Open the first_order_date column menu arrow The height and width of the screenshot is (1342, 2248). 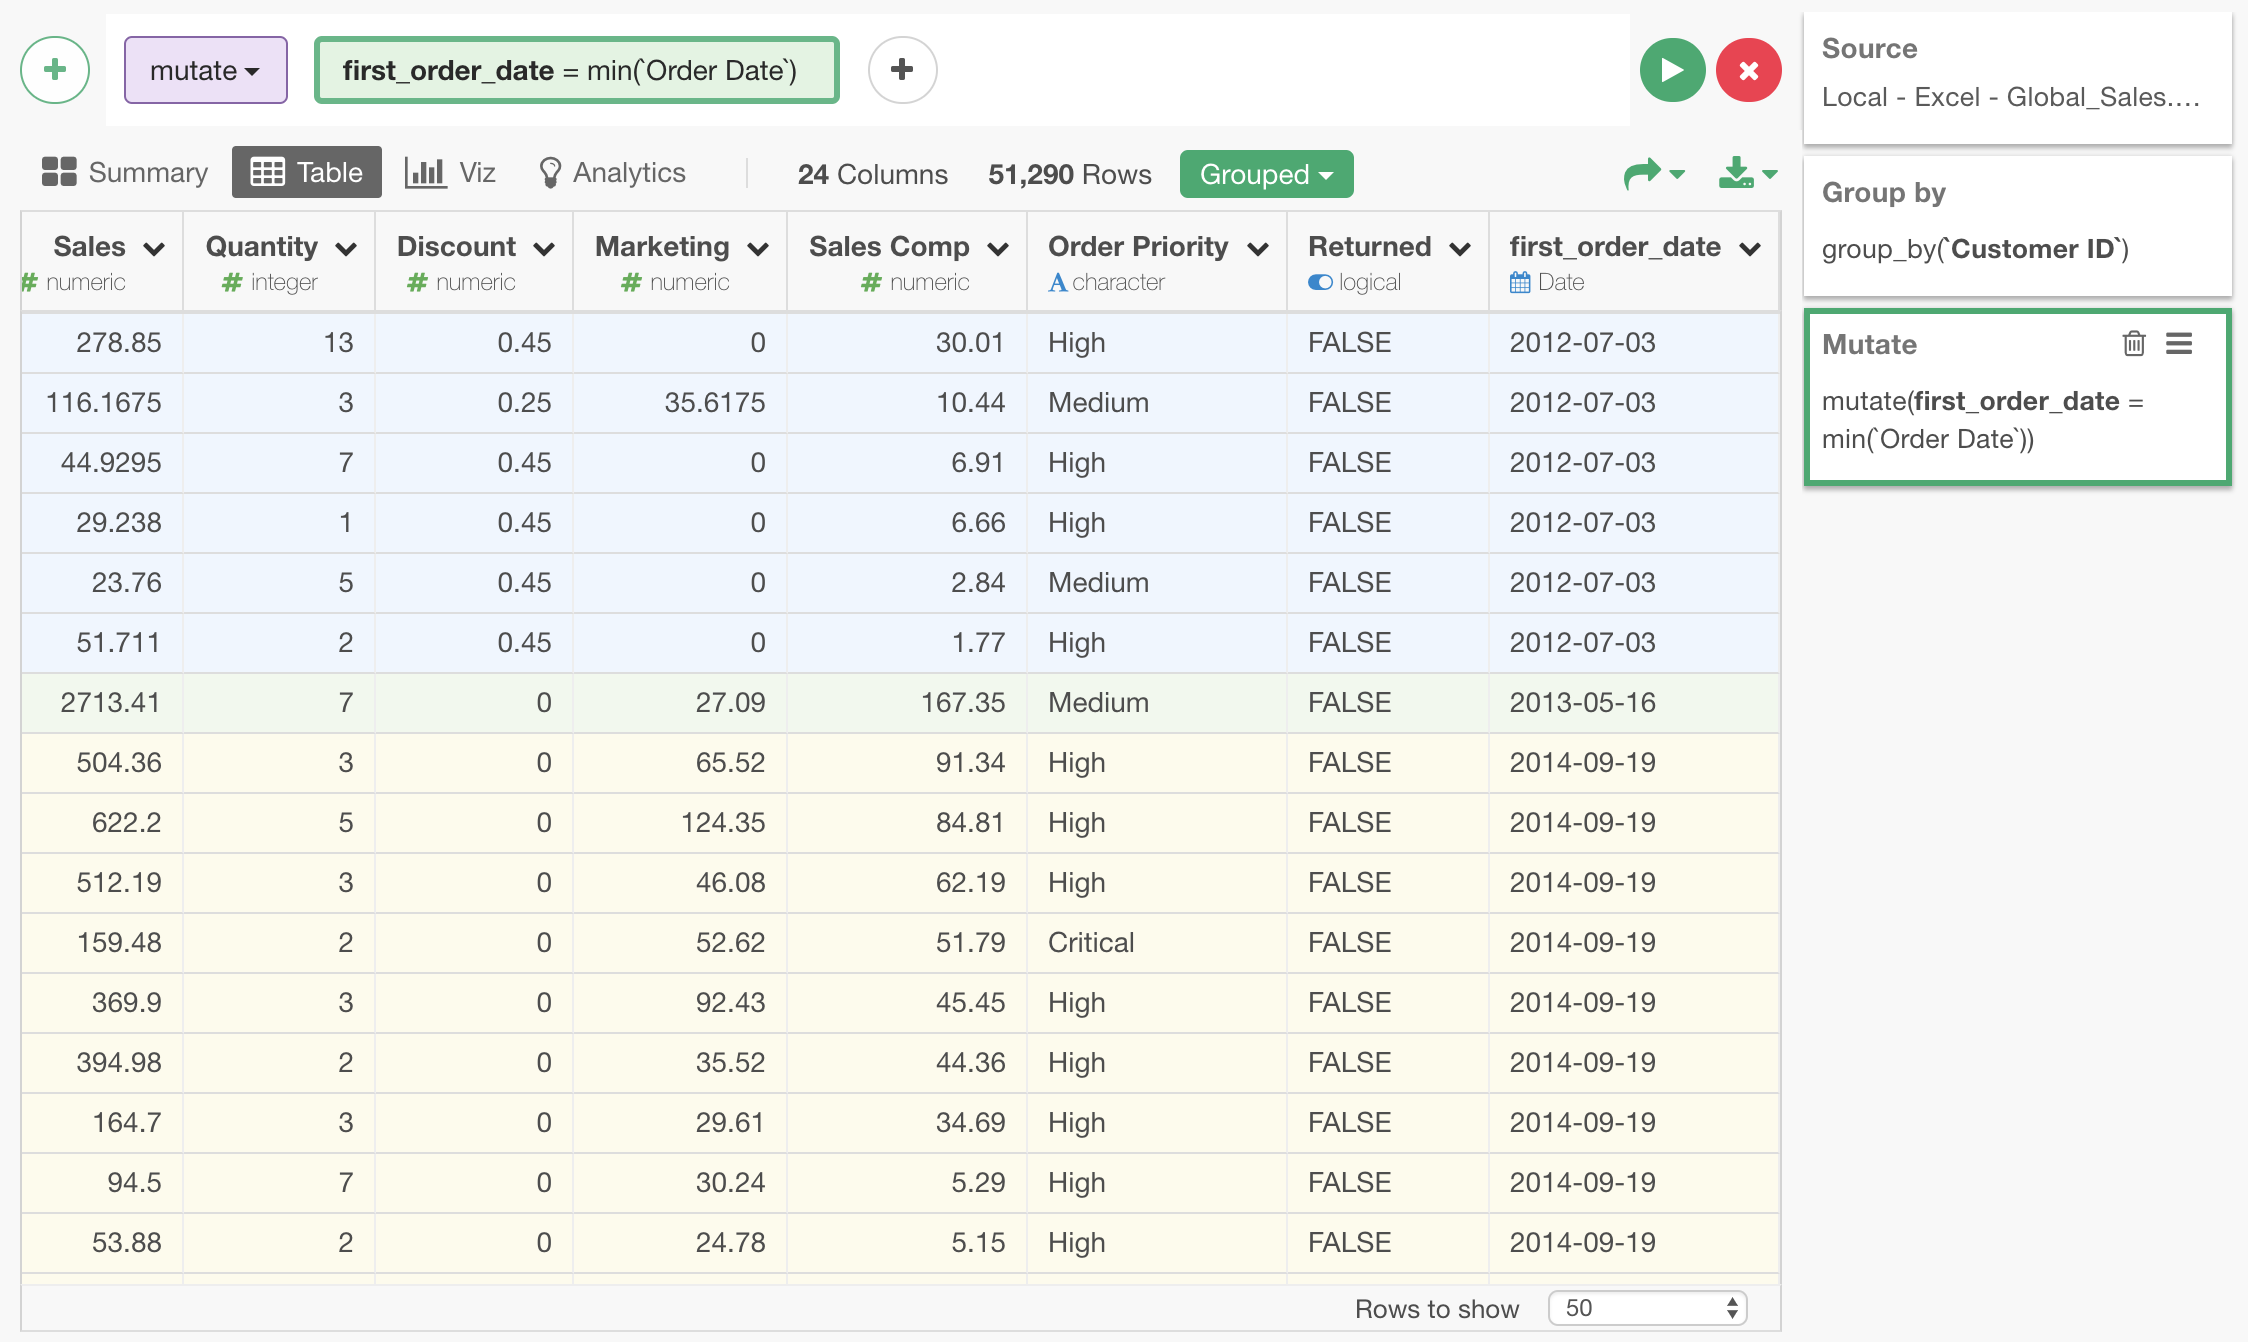pyautogui.click(x=1750, y=248)
